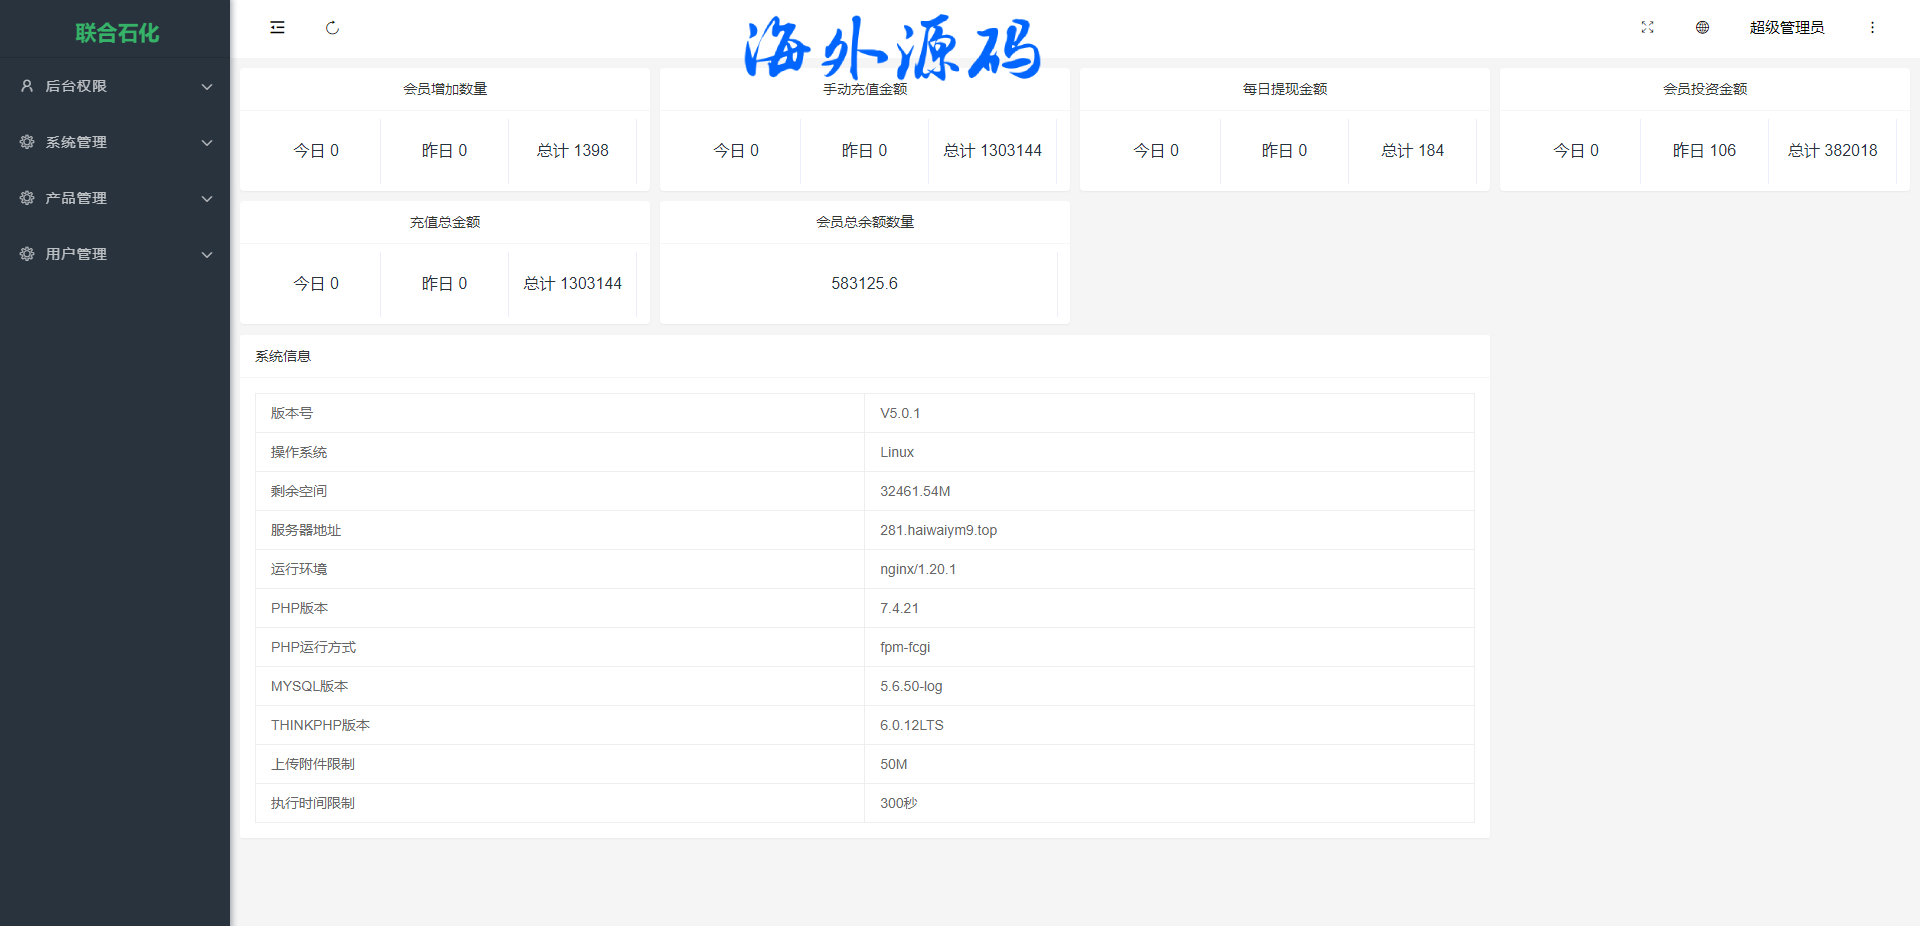Select the 总计 1398 member count cell
The image size is (1920, 926).
point(572,151)
